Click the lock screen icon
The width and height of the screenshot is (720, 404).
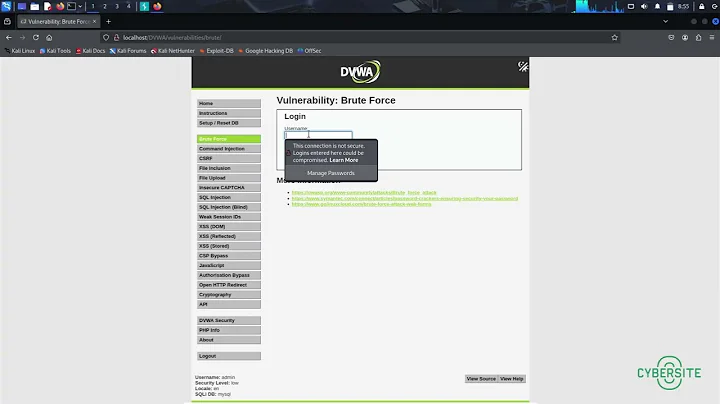tap(702, 6)
